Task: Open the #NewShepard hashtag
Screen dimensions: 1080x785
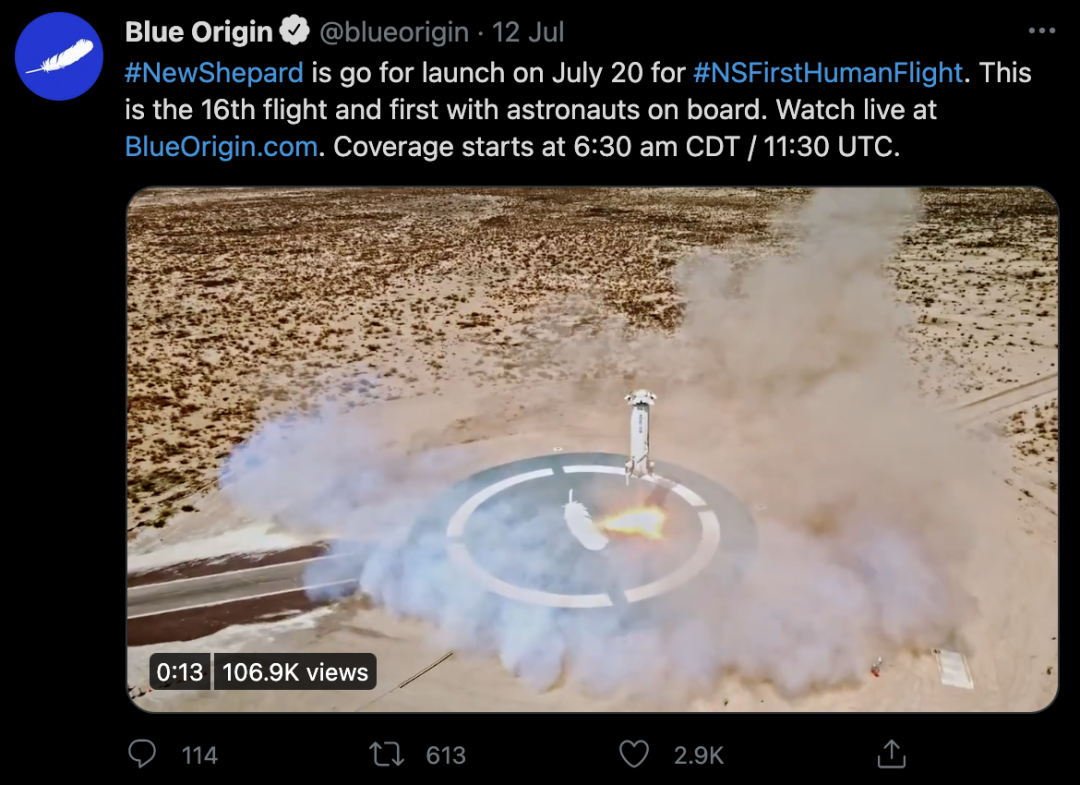Action: (214, 72)
